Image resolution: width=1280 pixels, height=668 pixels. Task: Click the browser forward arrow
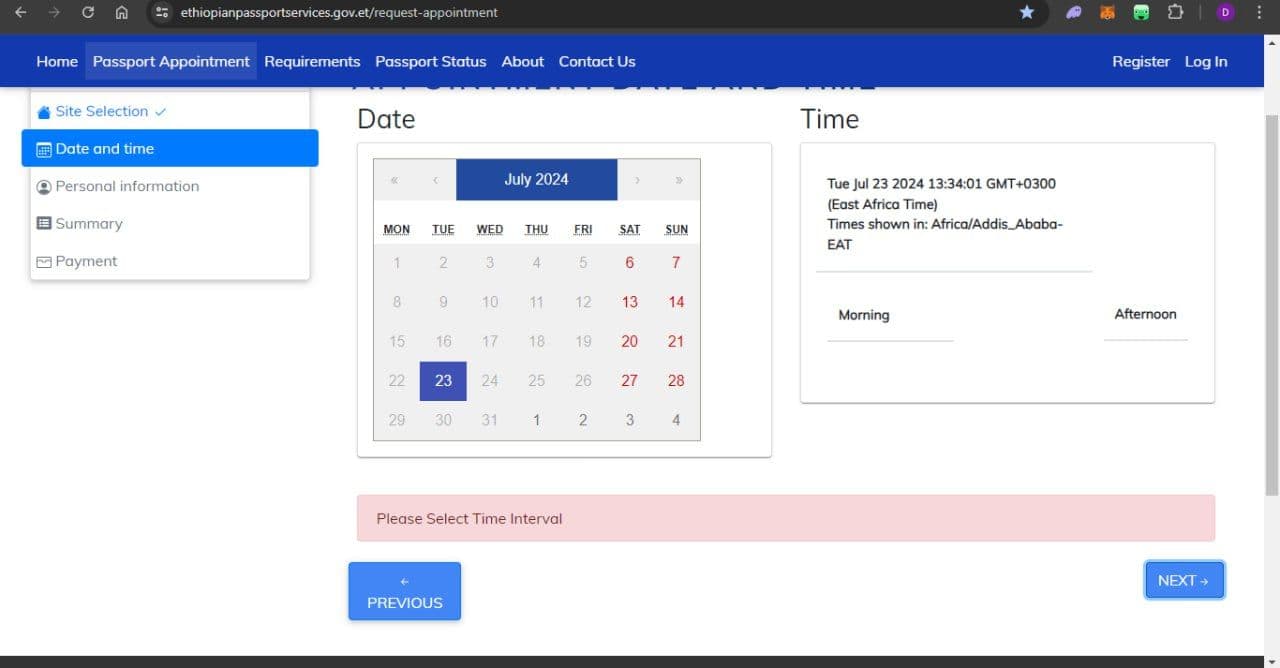click(x=54, y=12)
